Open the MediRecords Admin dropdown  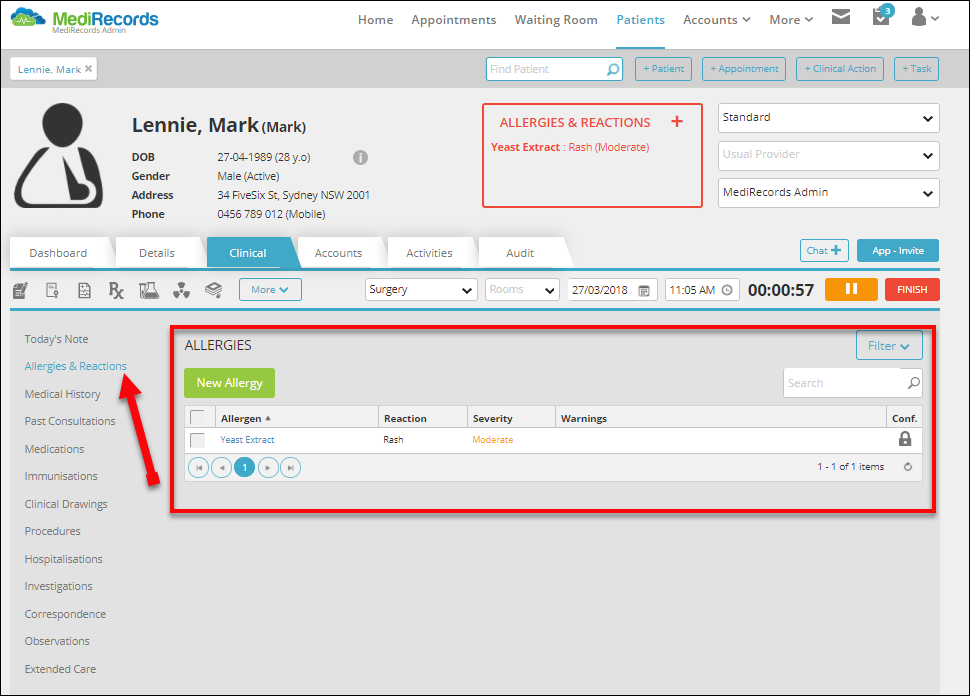[828, 193]
